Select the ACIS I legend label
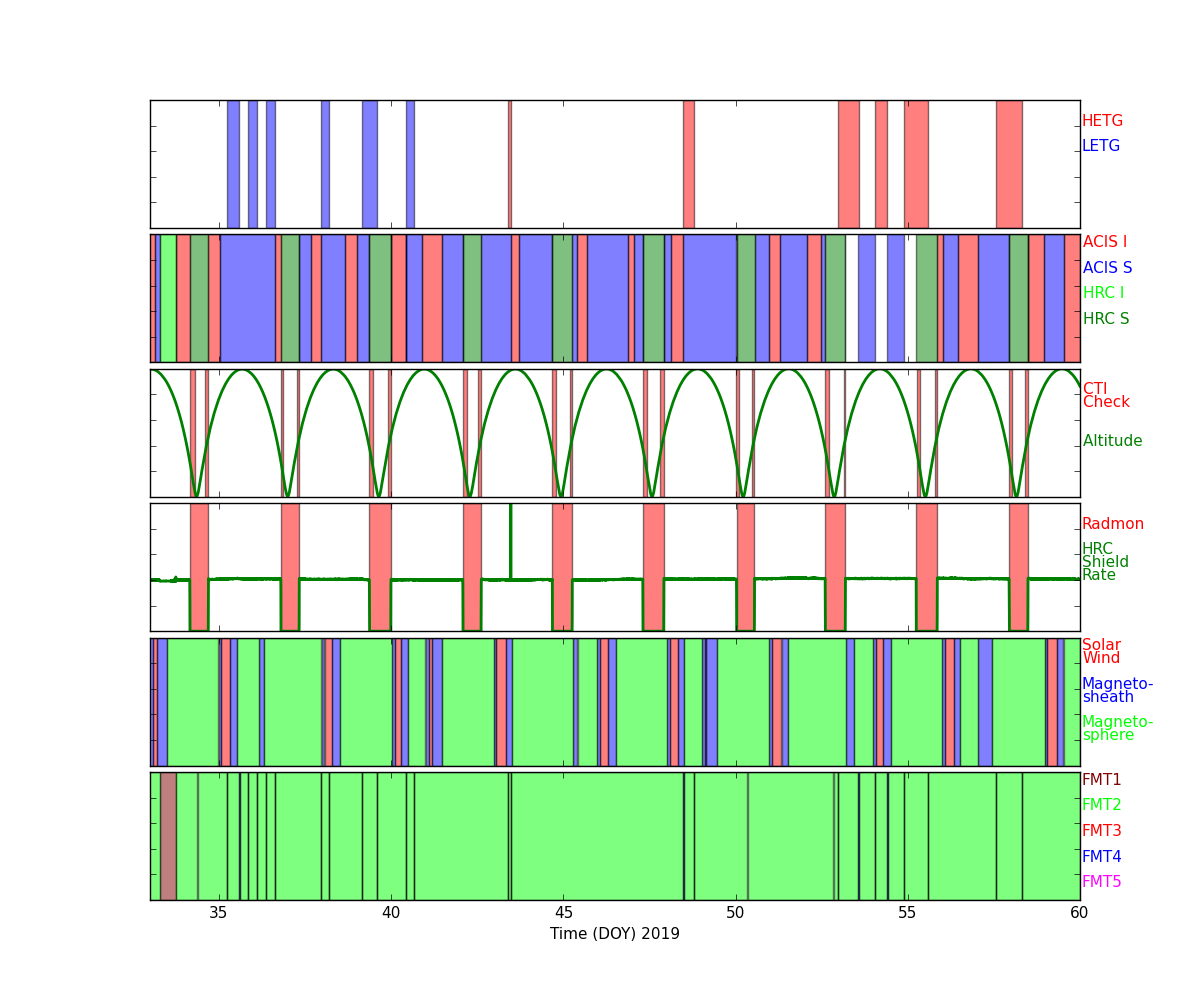Screen dimensions: 1200x1000 pyautogui.click(x=1104, y=242)
